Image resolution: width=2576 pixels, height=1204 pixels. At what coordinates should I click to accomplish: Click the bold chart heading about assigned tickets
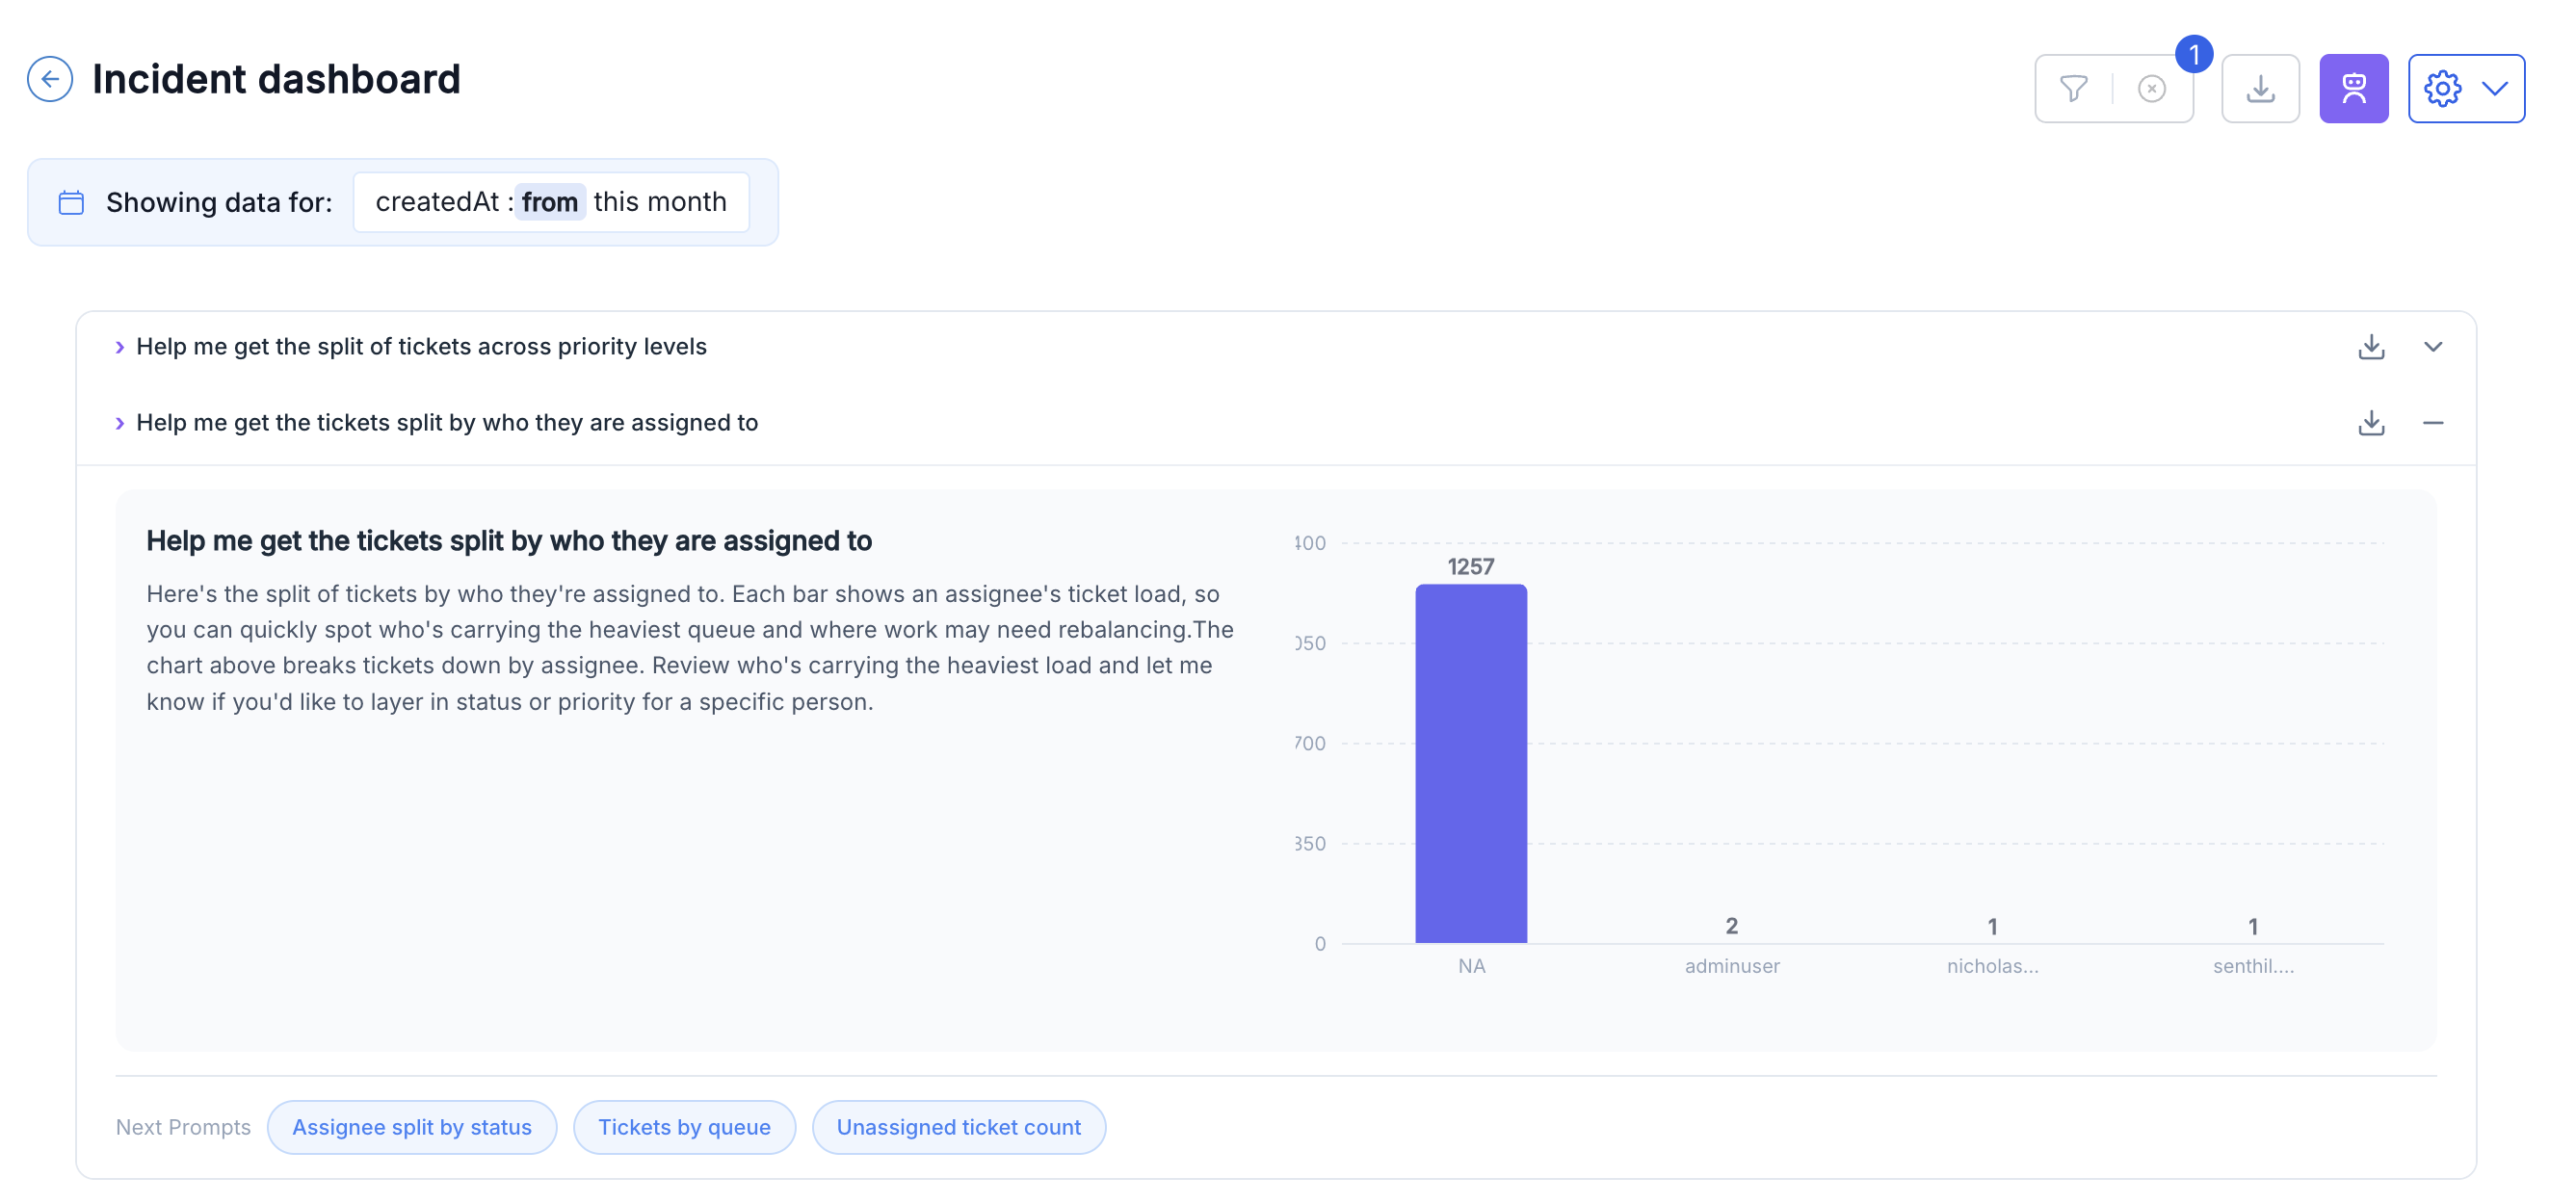pyautogui.click(x=509, y=541)
